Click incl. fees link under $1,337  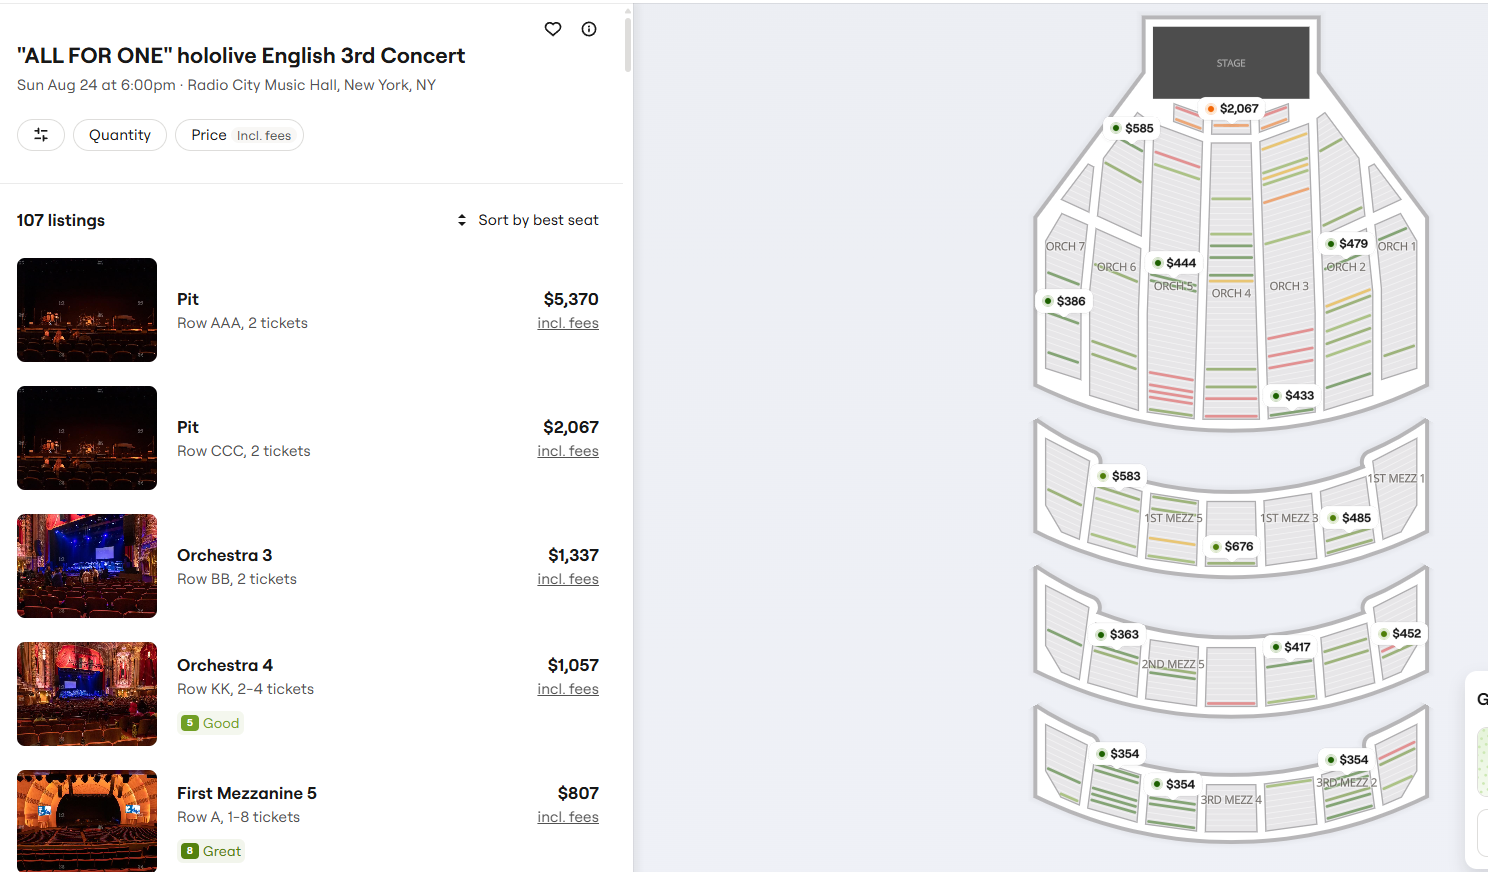tap(568, 579)
